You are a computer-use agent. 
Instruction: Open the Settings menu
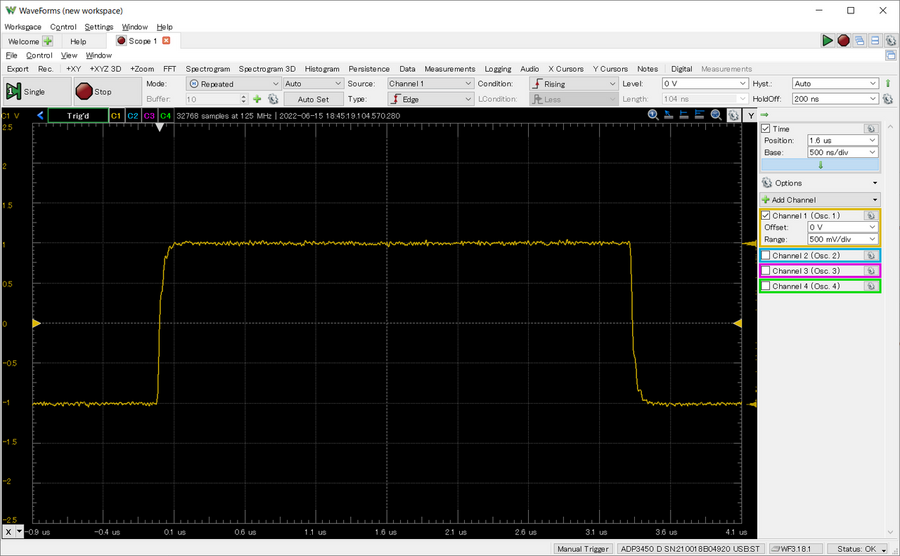[98, 27]
